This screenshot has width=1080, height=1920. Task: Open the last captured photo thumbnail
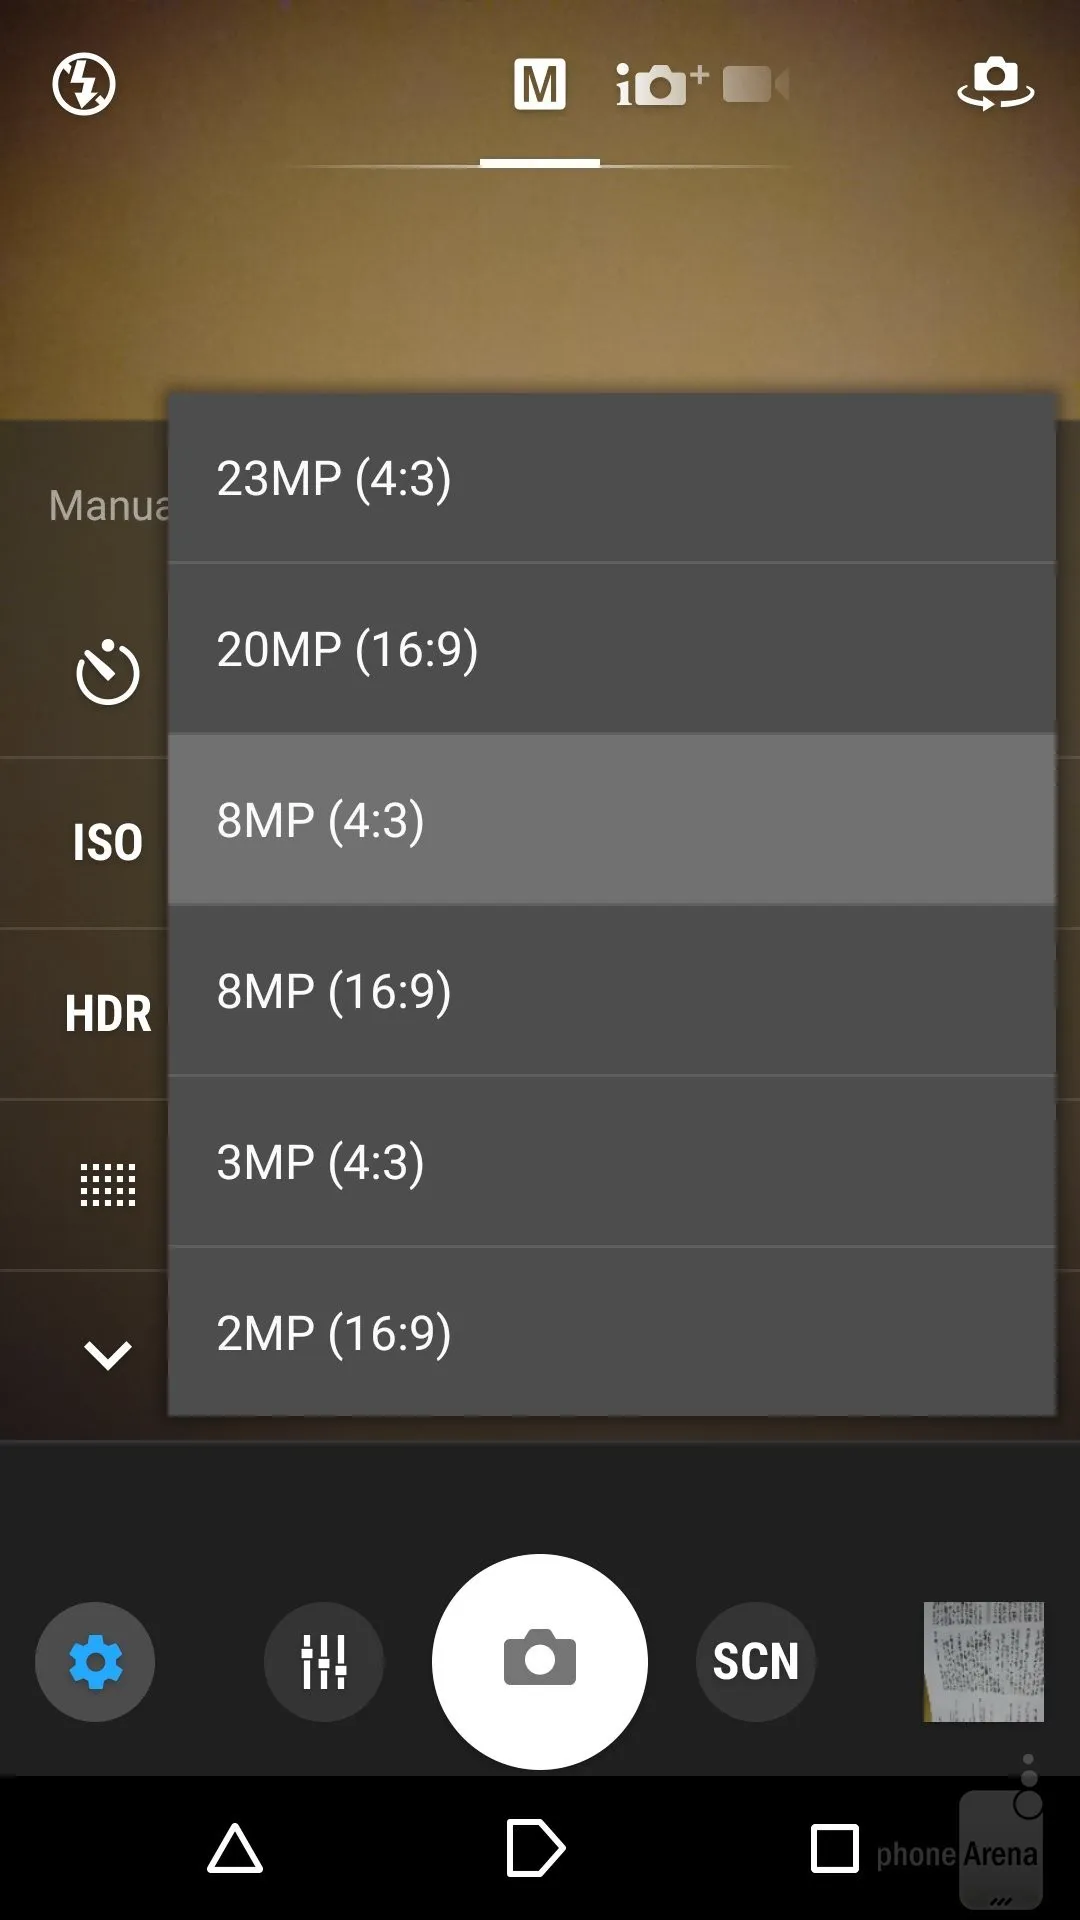983,1662
